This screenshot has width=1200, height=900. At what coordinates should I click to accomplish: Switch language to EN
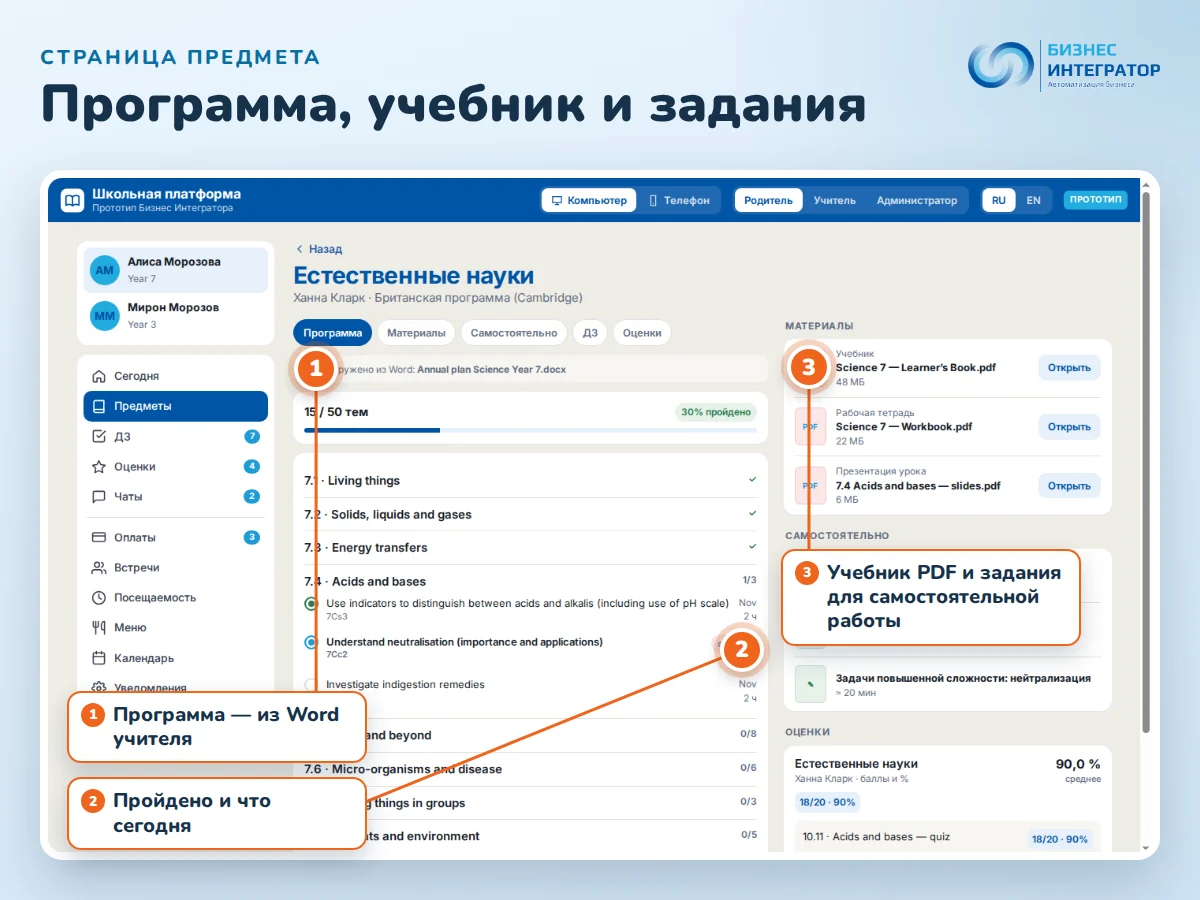(x=1033, y=200)
